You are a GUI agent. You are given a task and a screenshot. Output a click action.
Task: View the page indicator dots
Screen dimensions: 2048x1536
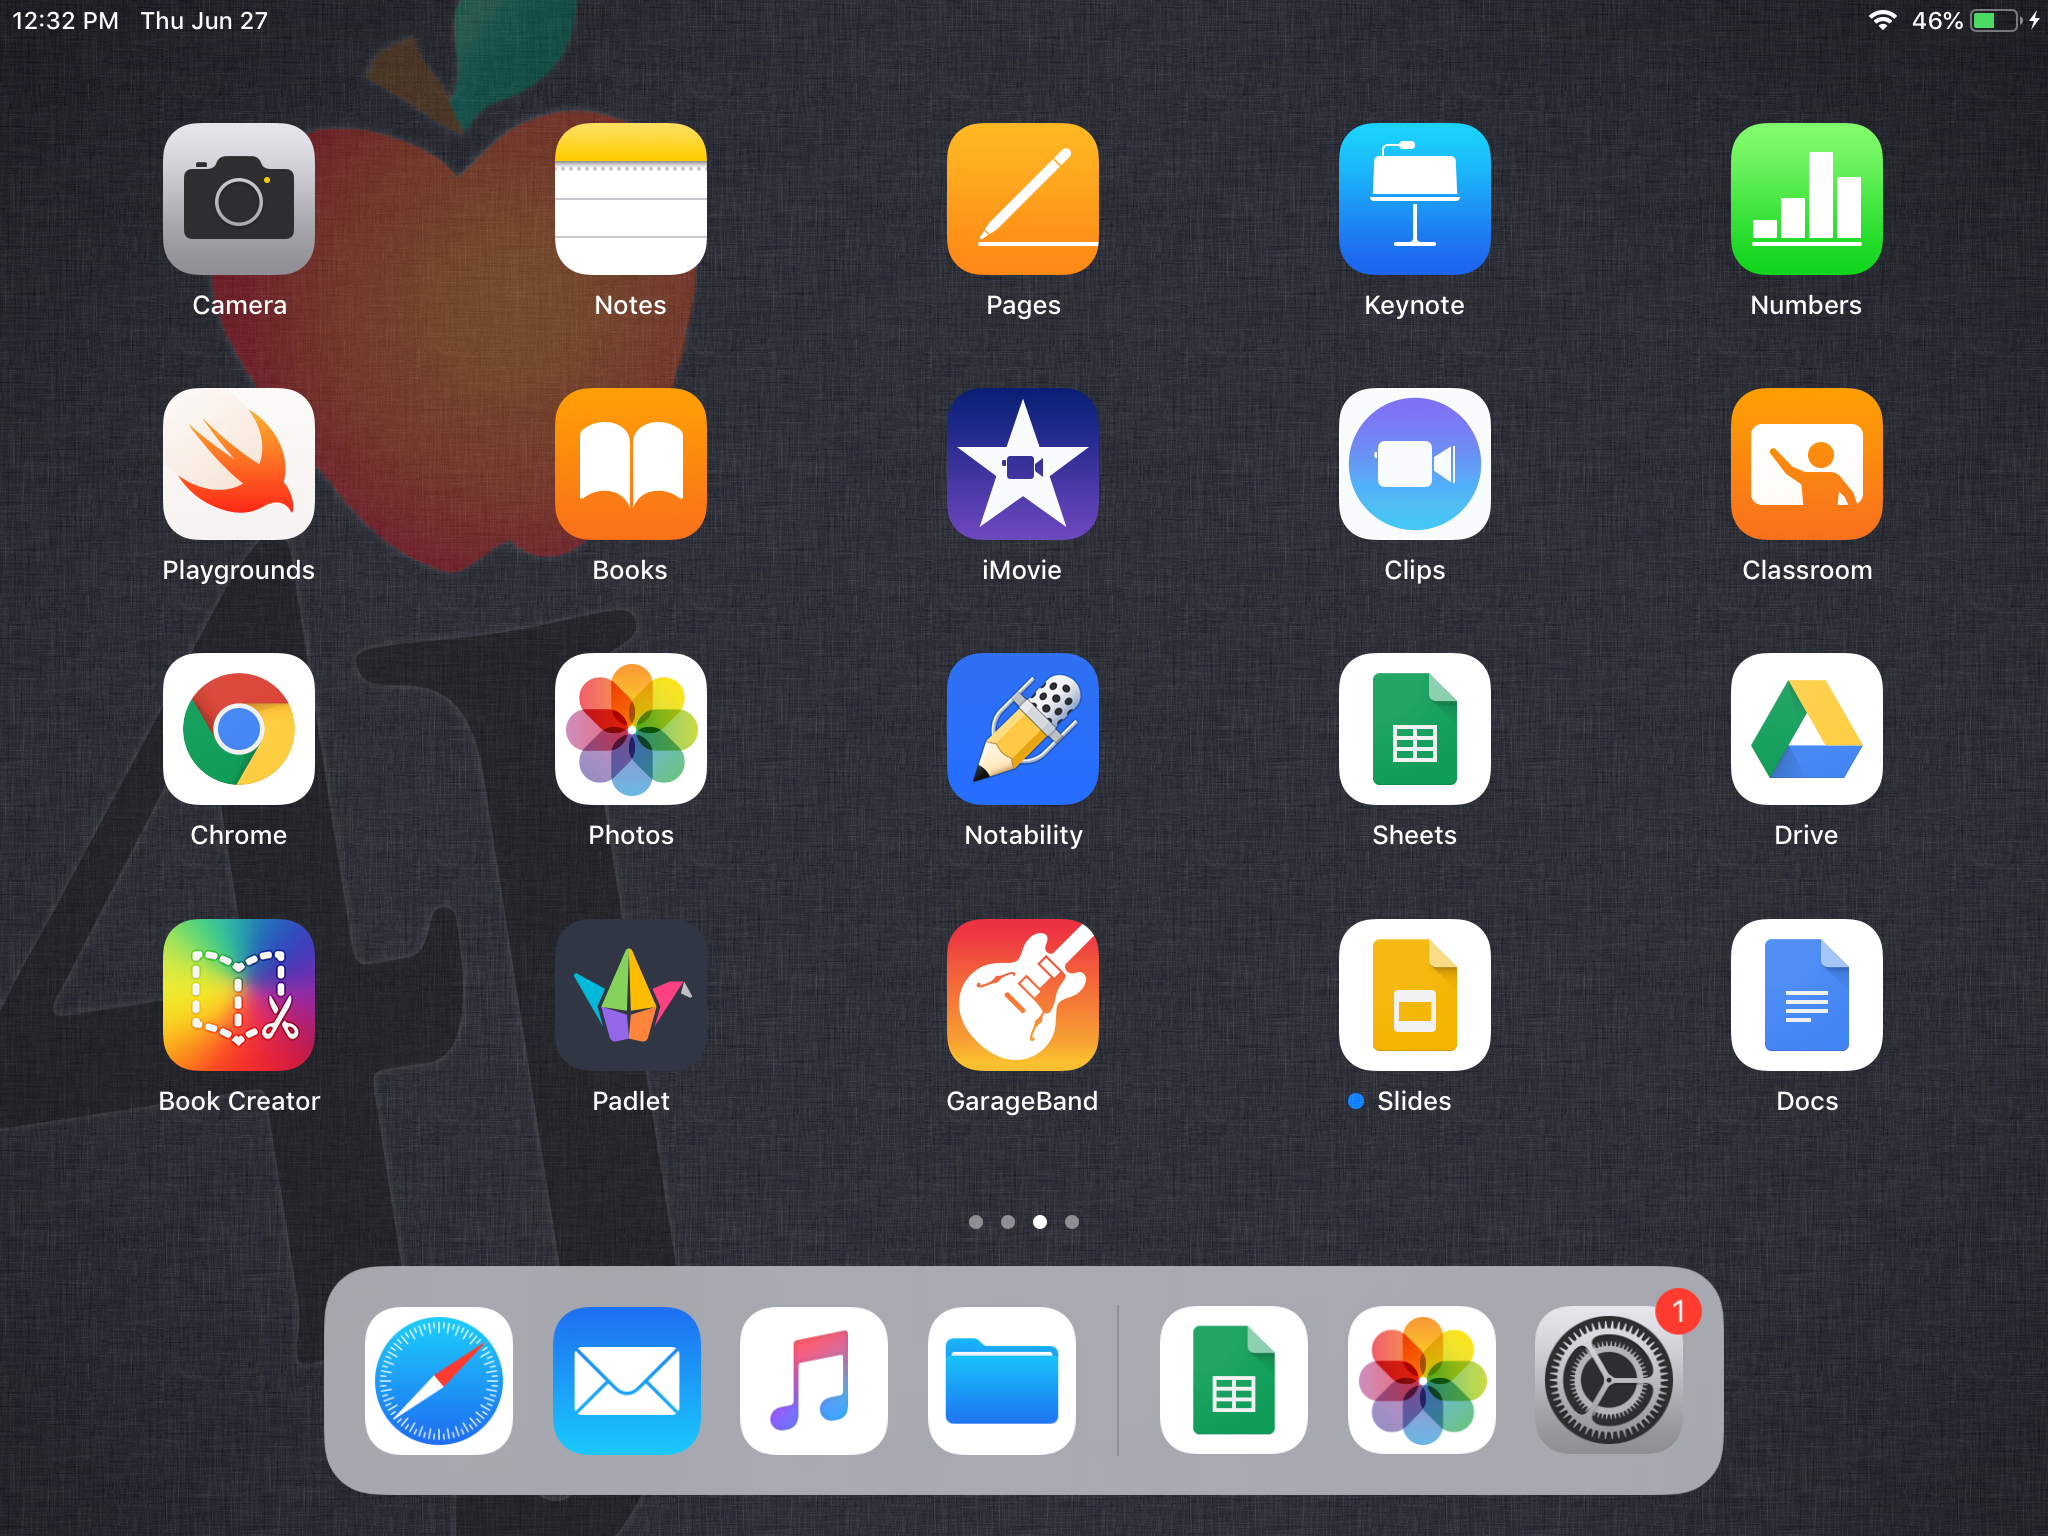click(x=1024, y=1223)
